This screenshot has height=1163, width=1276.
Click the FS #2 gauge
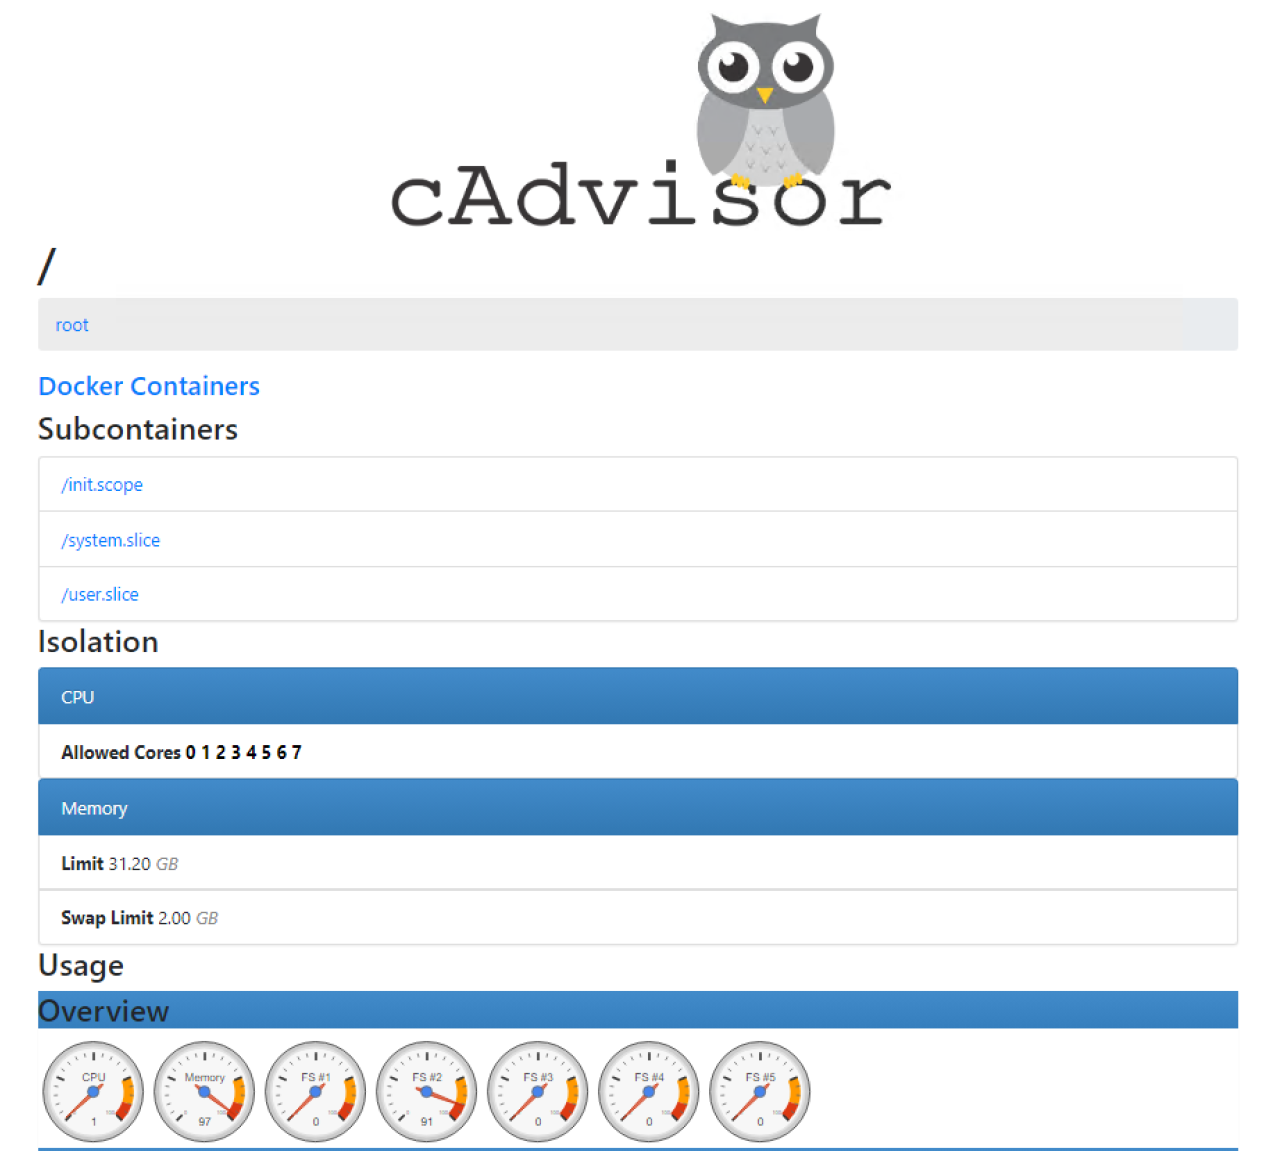[x=426, y=1092]
